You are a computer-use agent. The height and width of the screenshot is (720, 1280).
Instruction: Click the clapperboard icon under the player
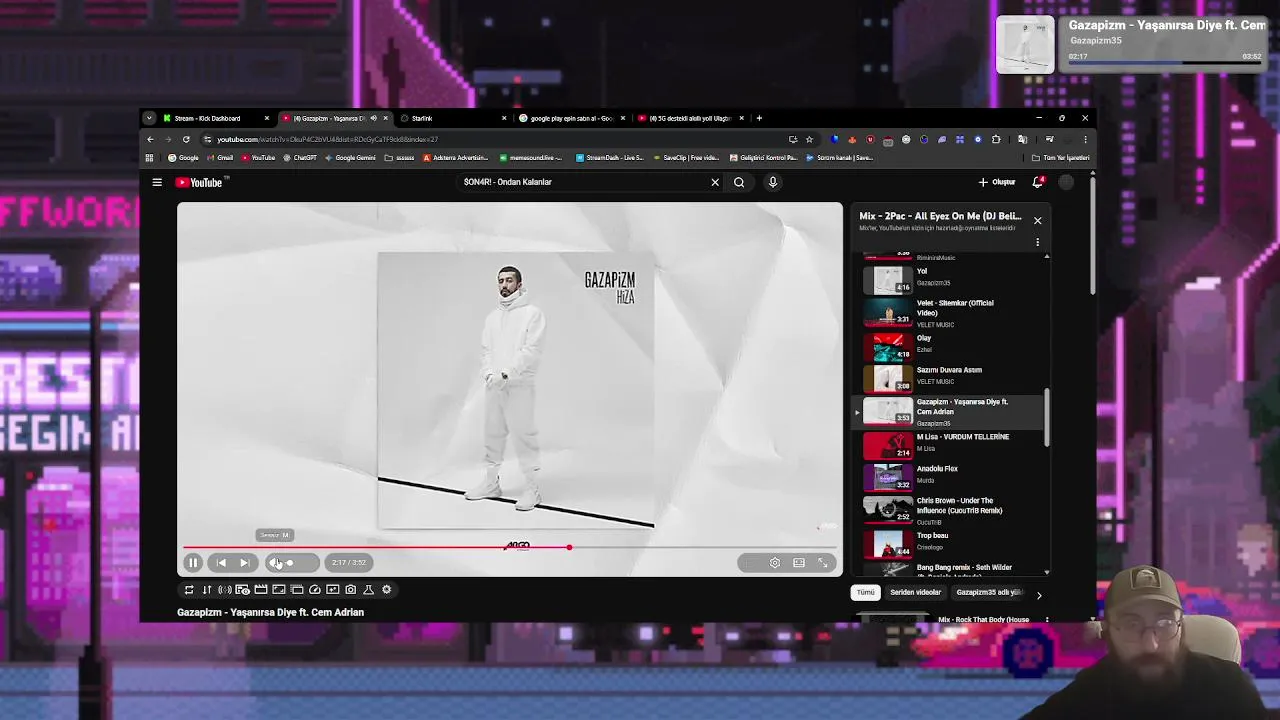coord(261,590)
